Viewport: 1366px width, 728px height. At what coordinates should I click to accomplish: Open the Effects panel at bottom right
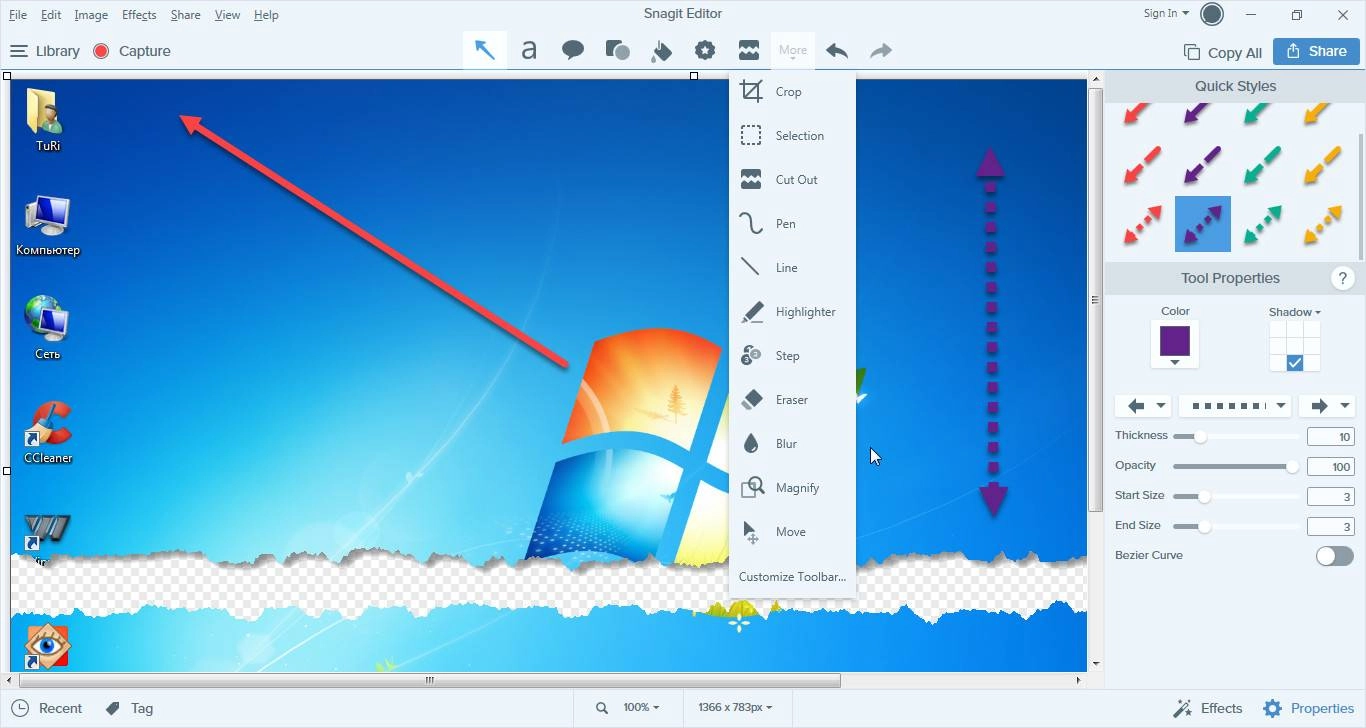click(1208, 708)
